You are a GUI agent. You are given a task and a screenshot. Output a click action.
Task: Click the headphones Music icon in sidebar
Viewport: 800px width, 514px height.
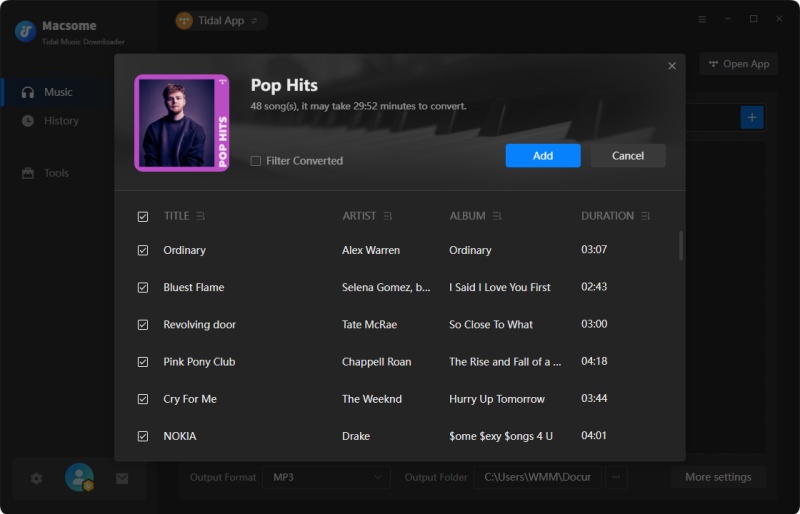[28, 92]
